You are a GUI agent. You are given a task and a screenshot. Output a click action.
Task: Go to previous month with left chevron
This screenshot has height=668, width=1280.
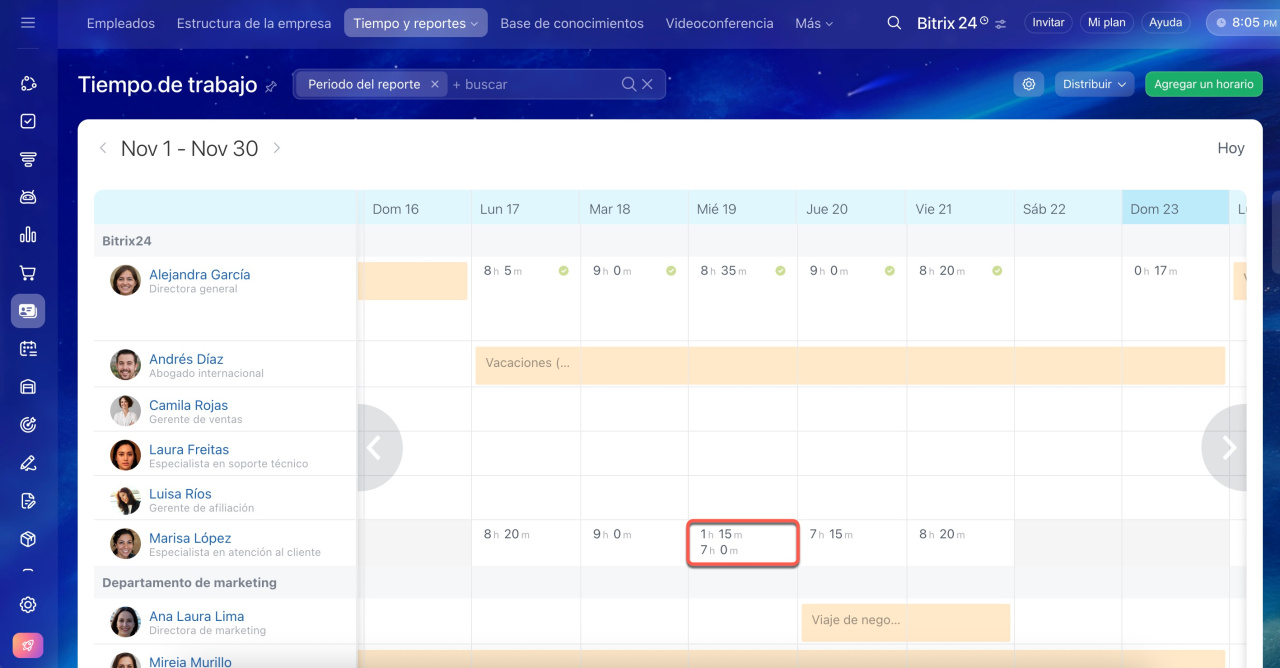[x=103, y=148]
